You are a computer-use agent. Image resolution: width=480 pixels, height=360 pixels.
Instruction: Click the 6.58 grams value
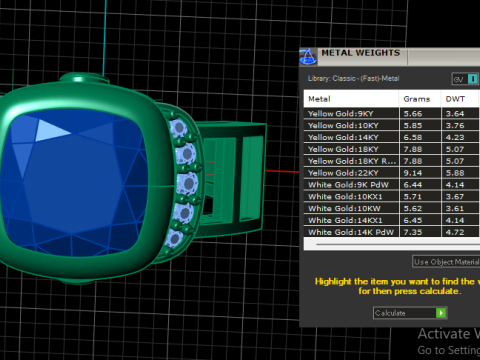point(413,137)
